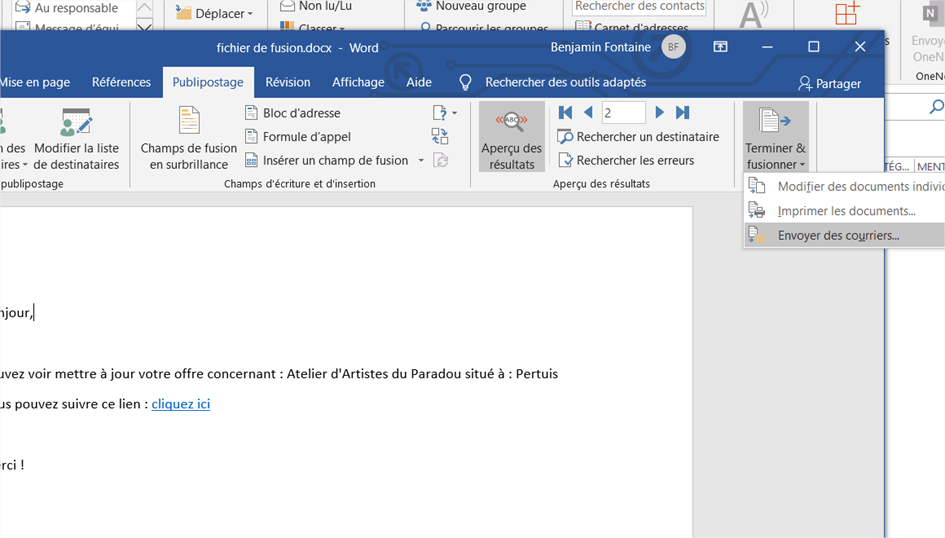Click Modifier la liste de destinataires
The height and width of the screenshot is (538, 945).
pyautogui.click(x=76, y=140)
